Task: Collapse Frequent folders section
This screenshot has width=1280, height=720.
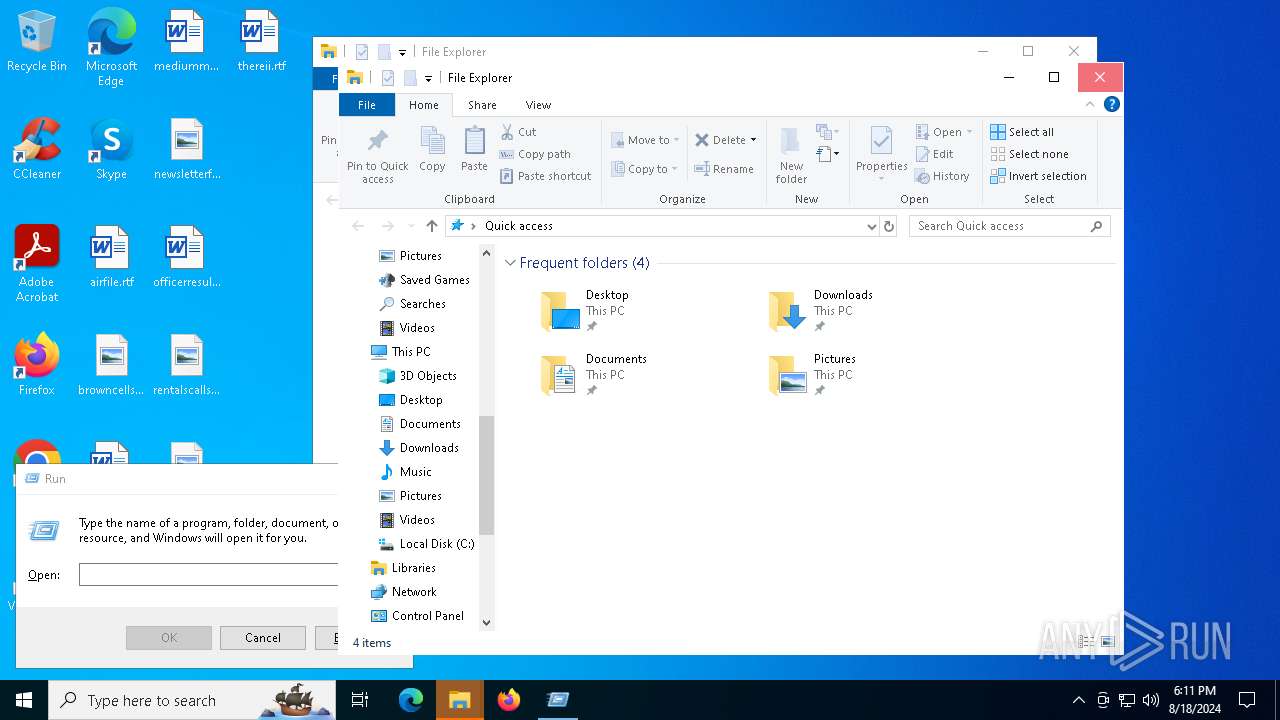Action: coord(510,263)
